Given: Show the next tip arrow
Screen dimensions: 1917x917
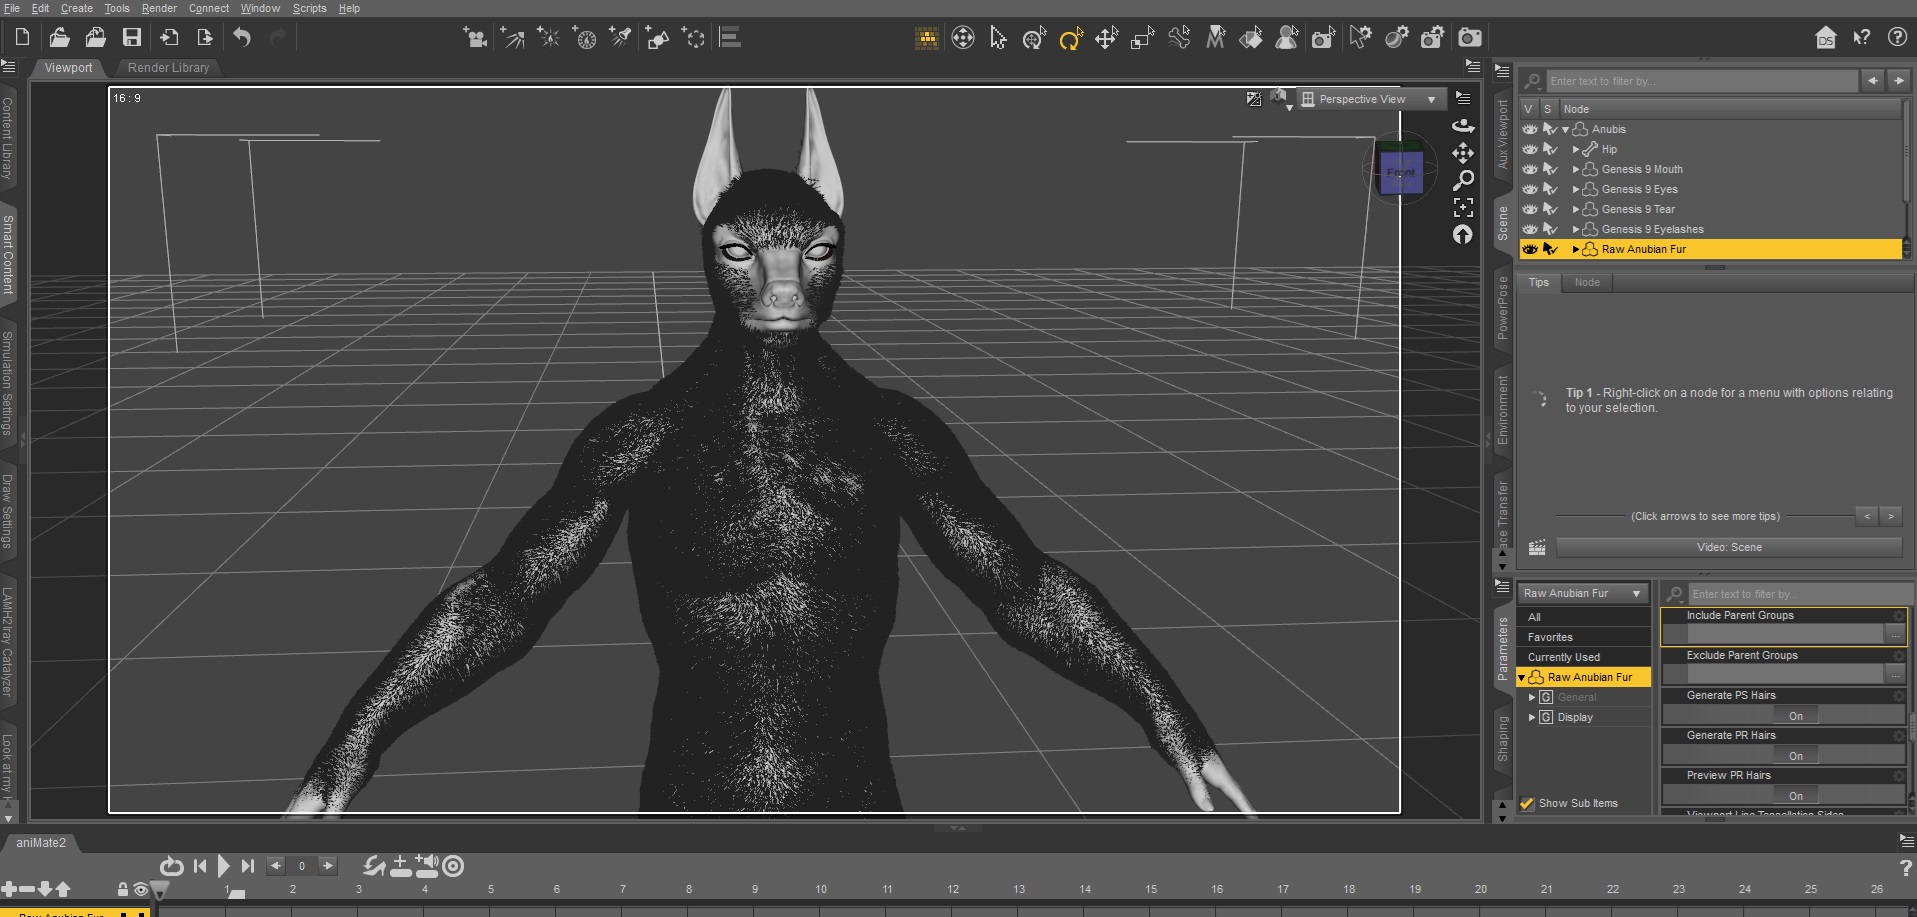Looking at the screenshot, I should [1890, 516].
